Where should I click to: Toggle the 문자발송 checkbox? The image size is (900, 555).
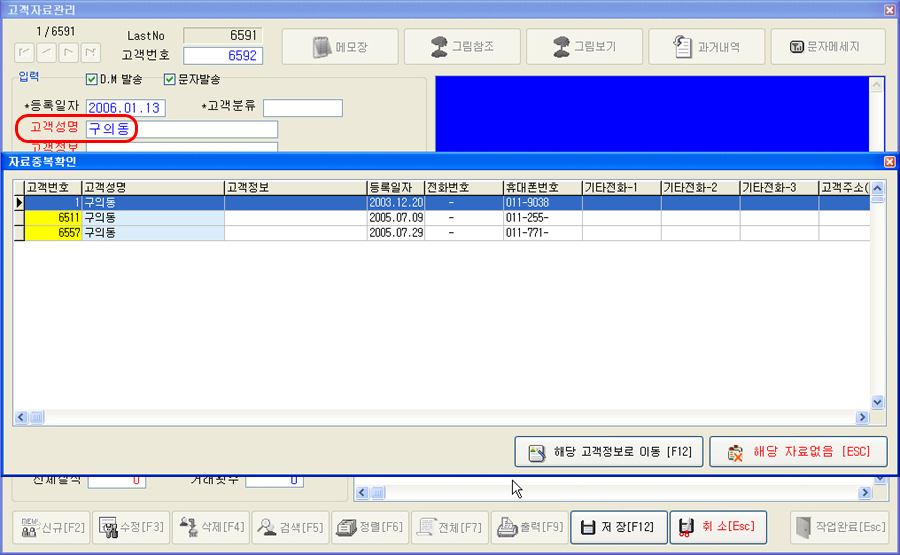(169, 79)
